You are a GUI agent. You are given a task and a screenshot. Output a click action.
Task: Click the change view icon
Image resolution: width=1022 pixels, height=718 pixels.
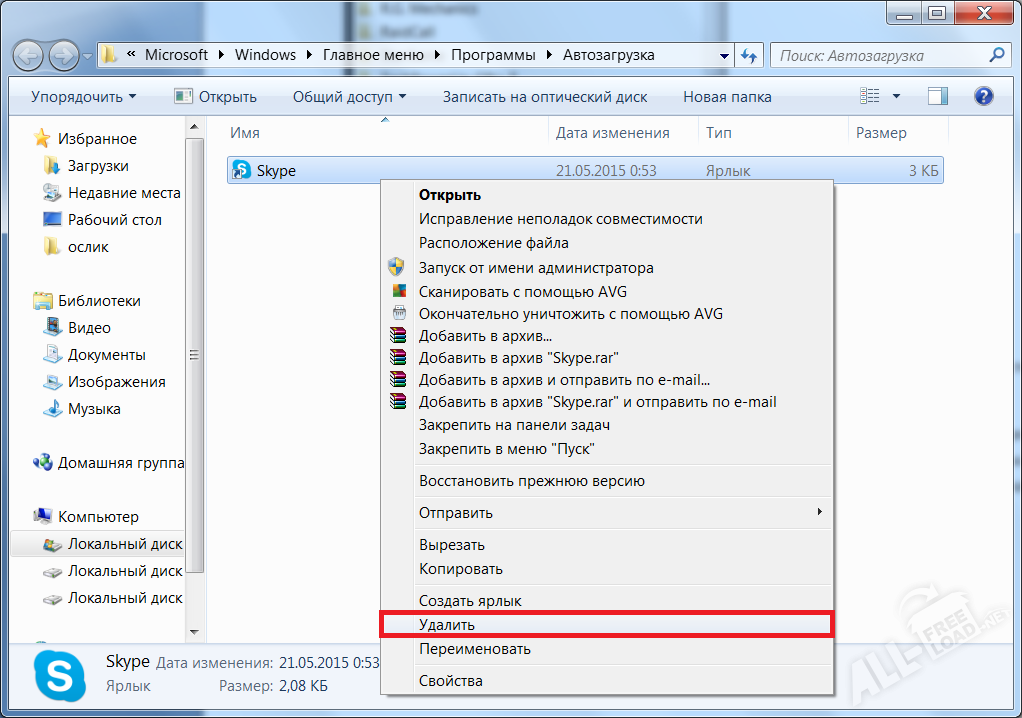pos(870,97)
